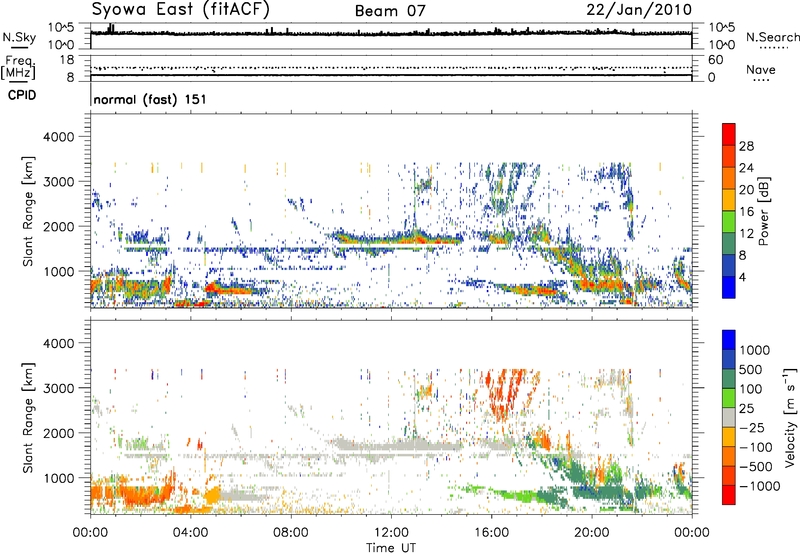Click the '60' Nave axis tick label
This screenshot has height=554, width=800.
click(715, 60)
